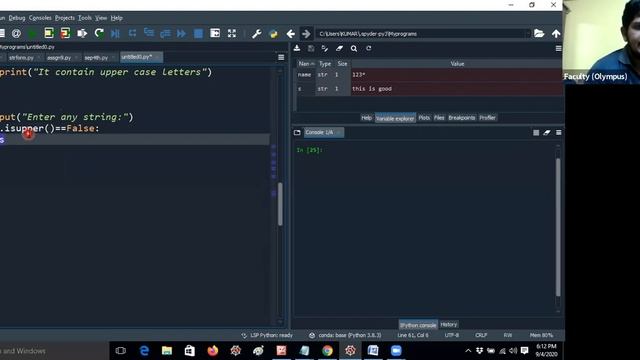This screenshot has height=360, width=640.
Task: Click the editor vertical scrollbar thumb
Action: coord(280,204)
